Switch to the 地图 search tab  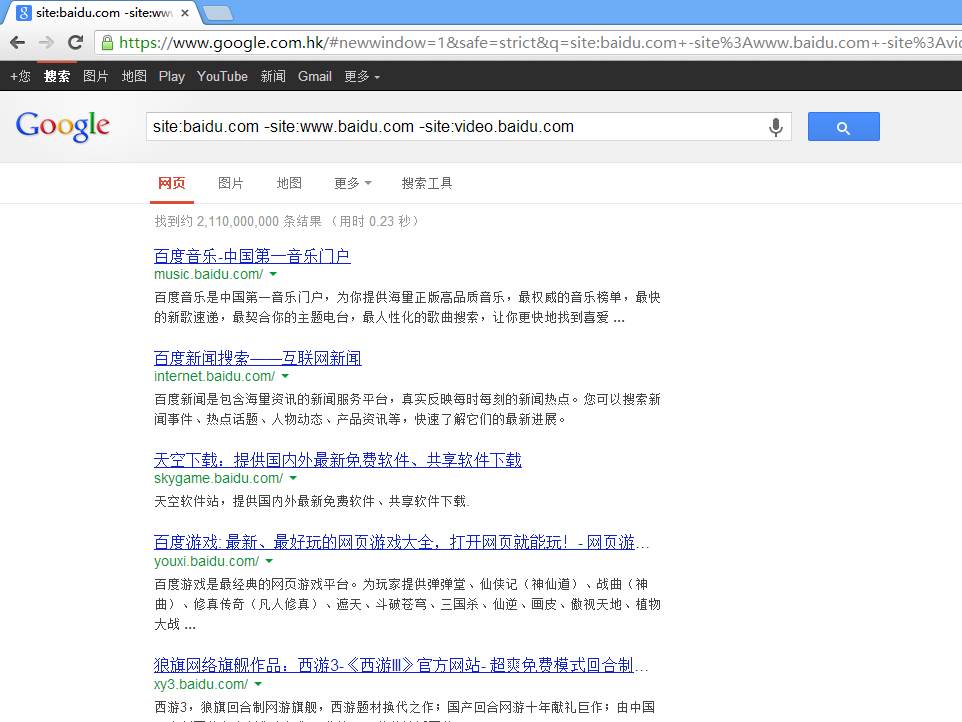(x=289, y=183)
